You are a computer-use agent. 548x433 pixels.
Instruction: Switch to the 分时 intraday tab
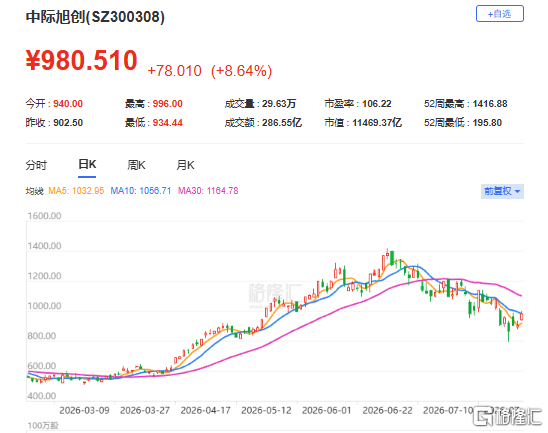pos(36,165)
